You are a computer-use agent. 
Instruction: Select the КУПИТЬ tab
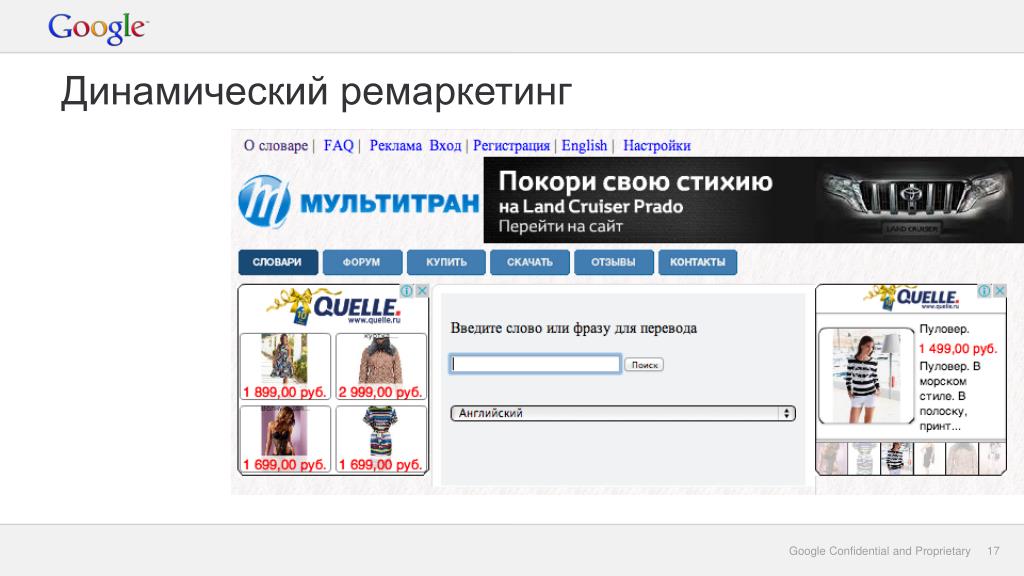(x=446, y=262)
